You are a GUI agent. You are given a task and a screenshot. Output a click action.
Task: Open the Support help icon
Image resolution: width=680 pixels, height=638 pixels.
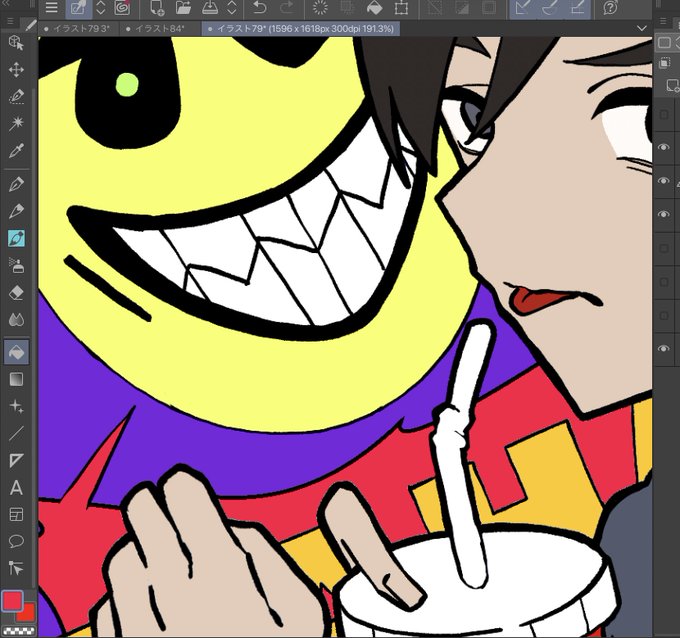tap(611, 8)
